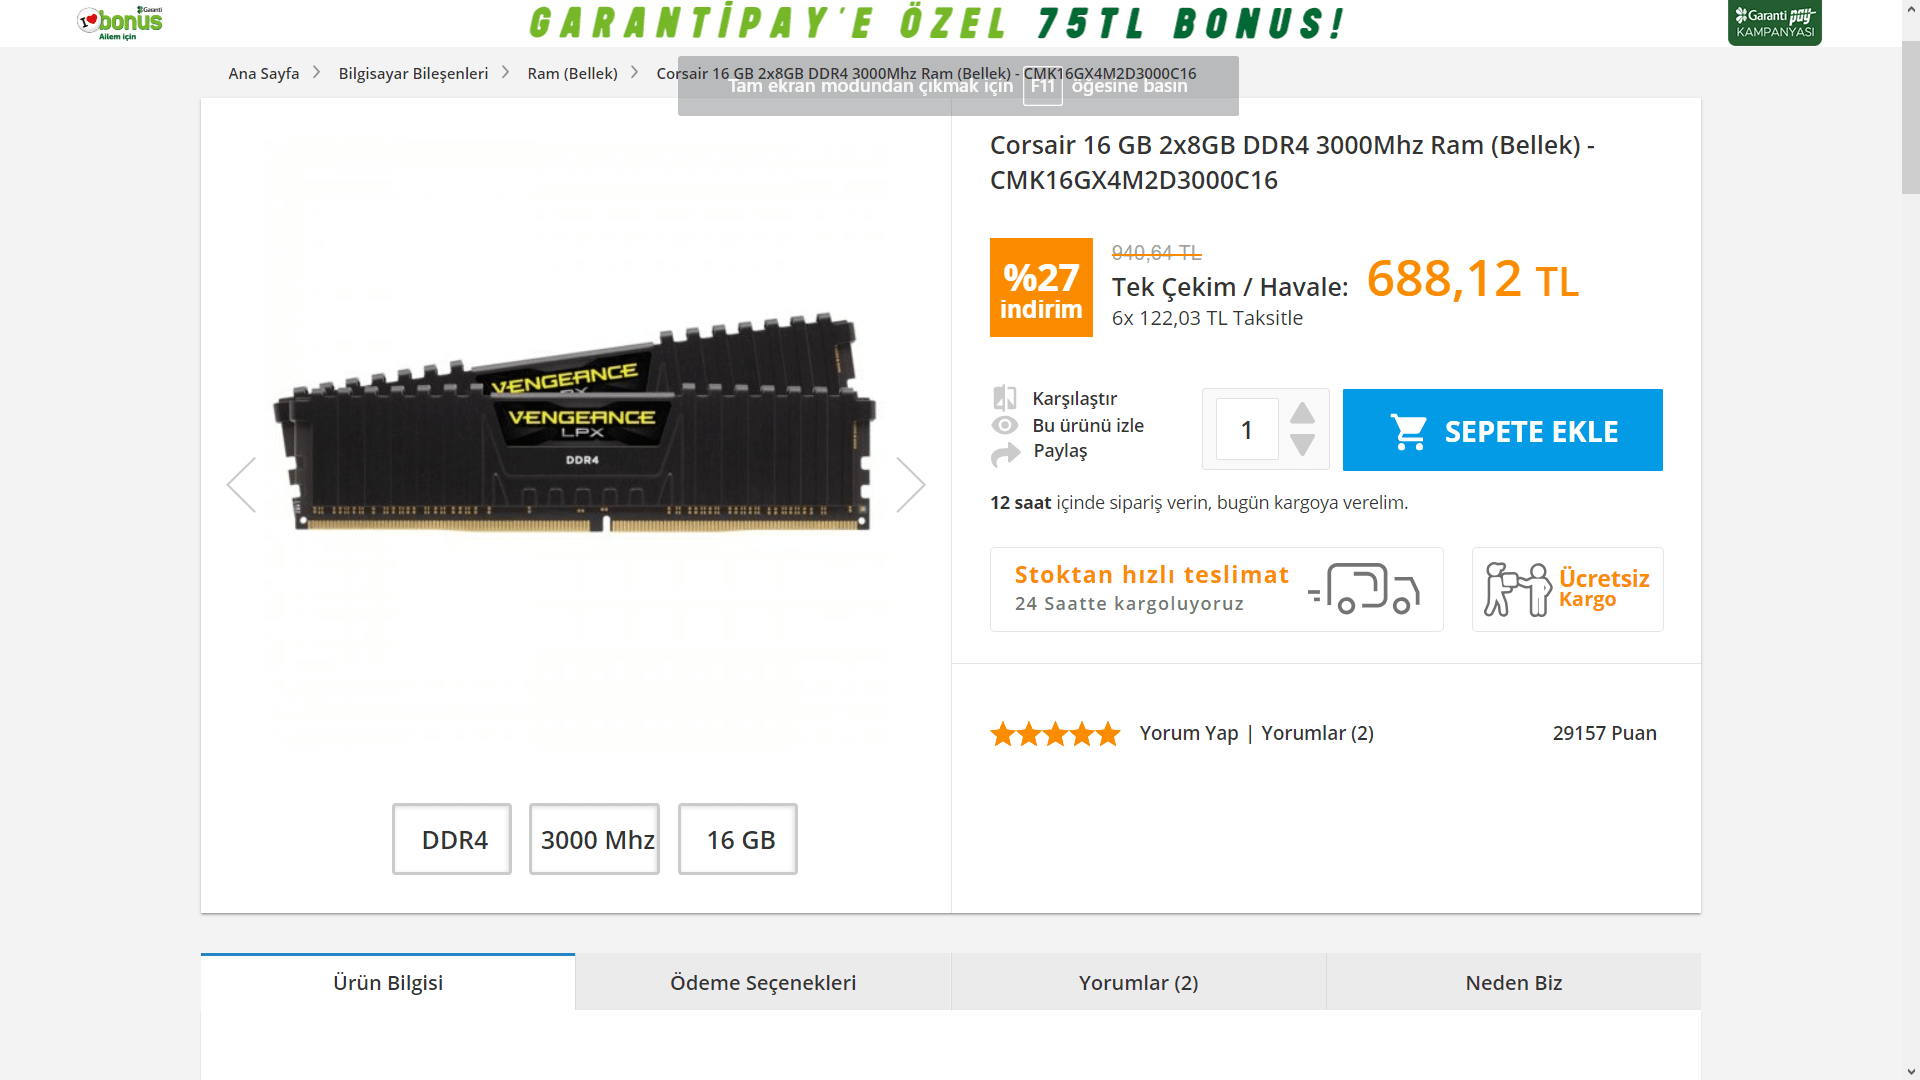The image size is (1920, 1080).
Task: Select the Yorumlar (2) tab
Action: click(1138, 982)
